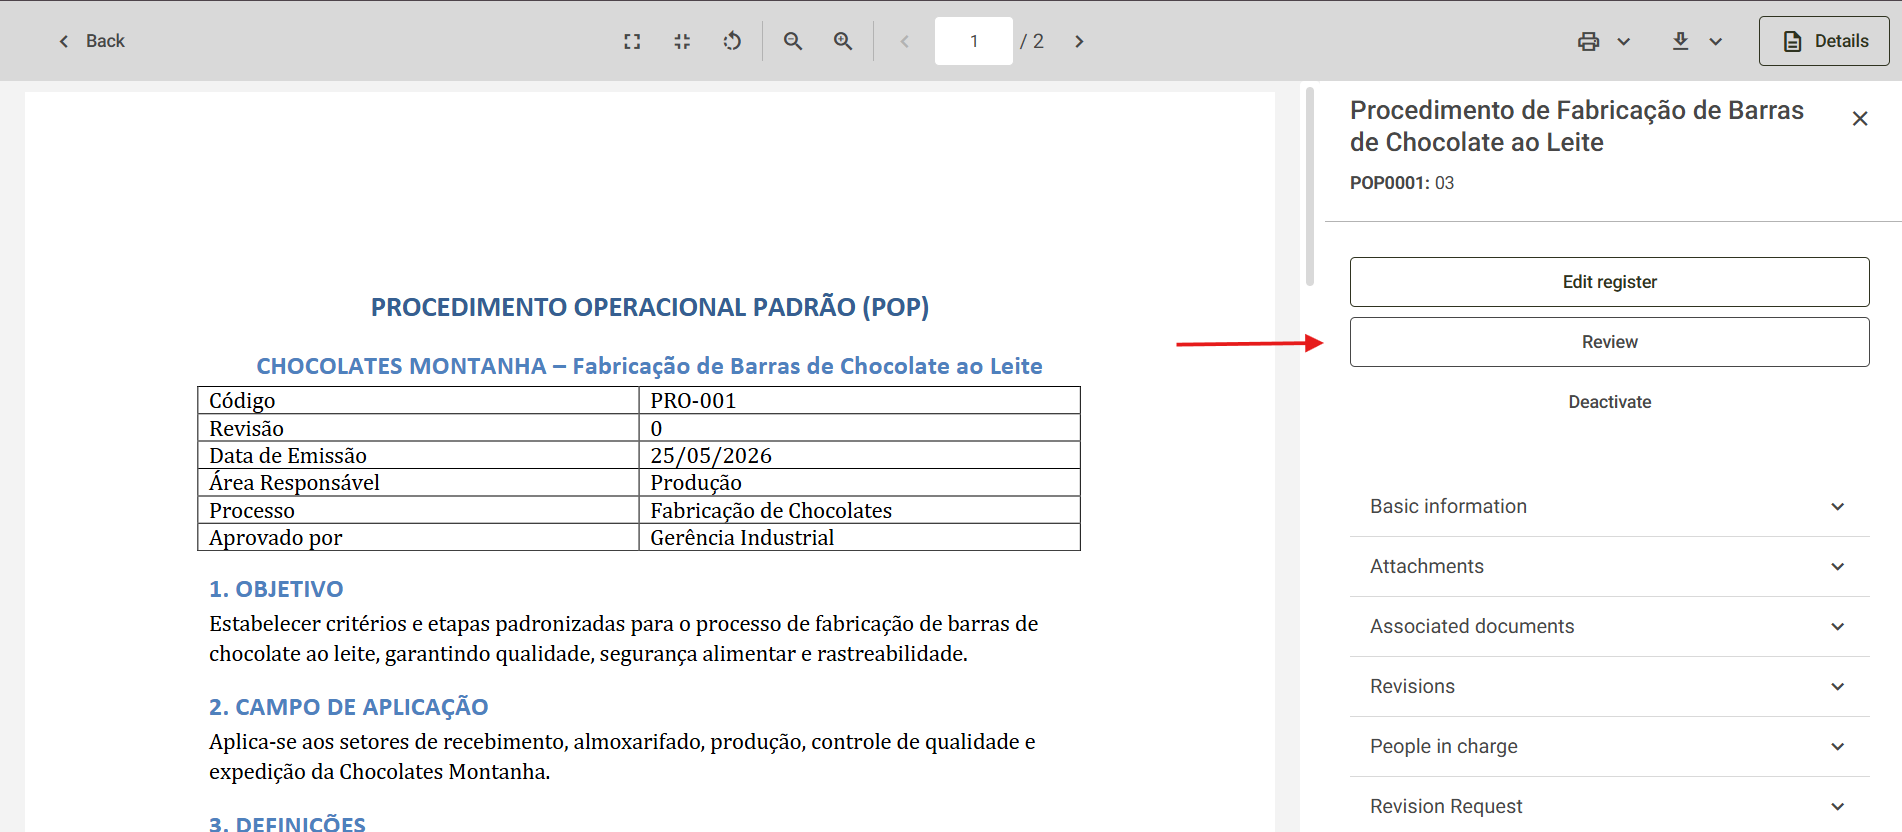Go back using the Back button
The width and height of the screenshot is (1902, 832).
(x=91, y=41)
